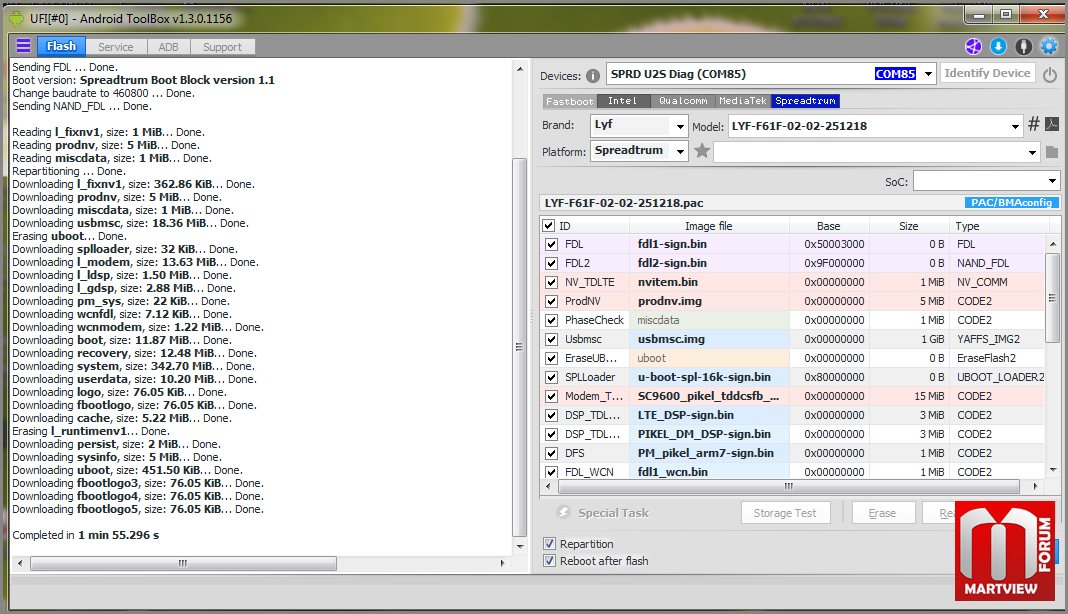Click the LYF-F61F-02-02-251218.pac file name

pos(624,203)
